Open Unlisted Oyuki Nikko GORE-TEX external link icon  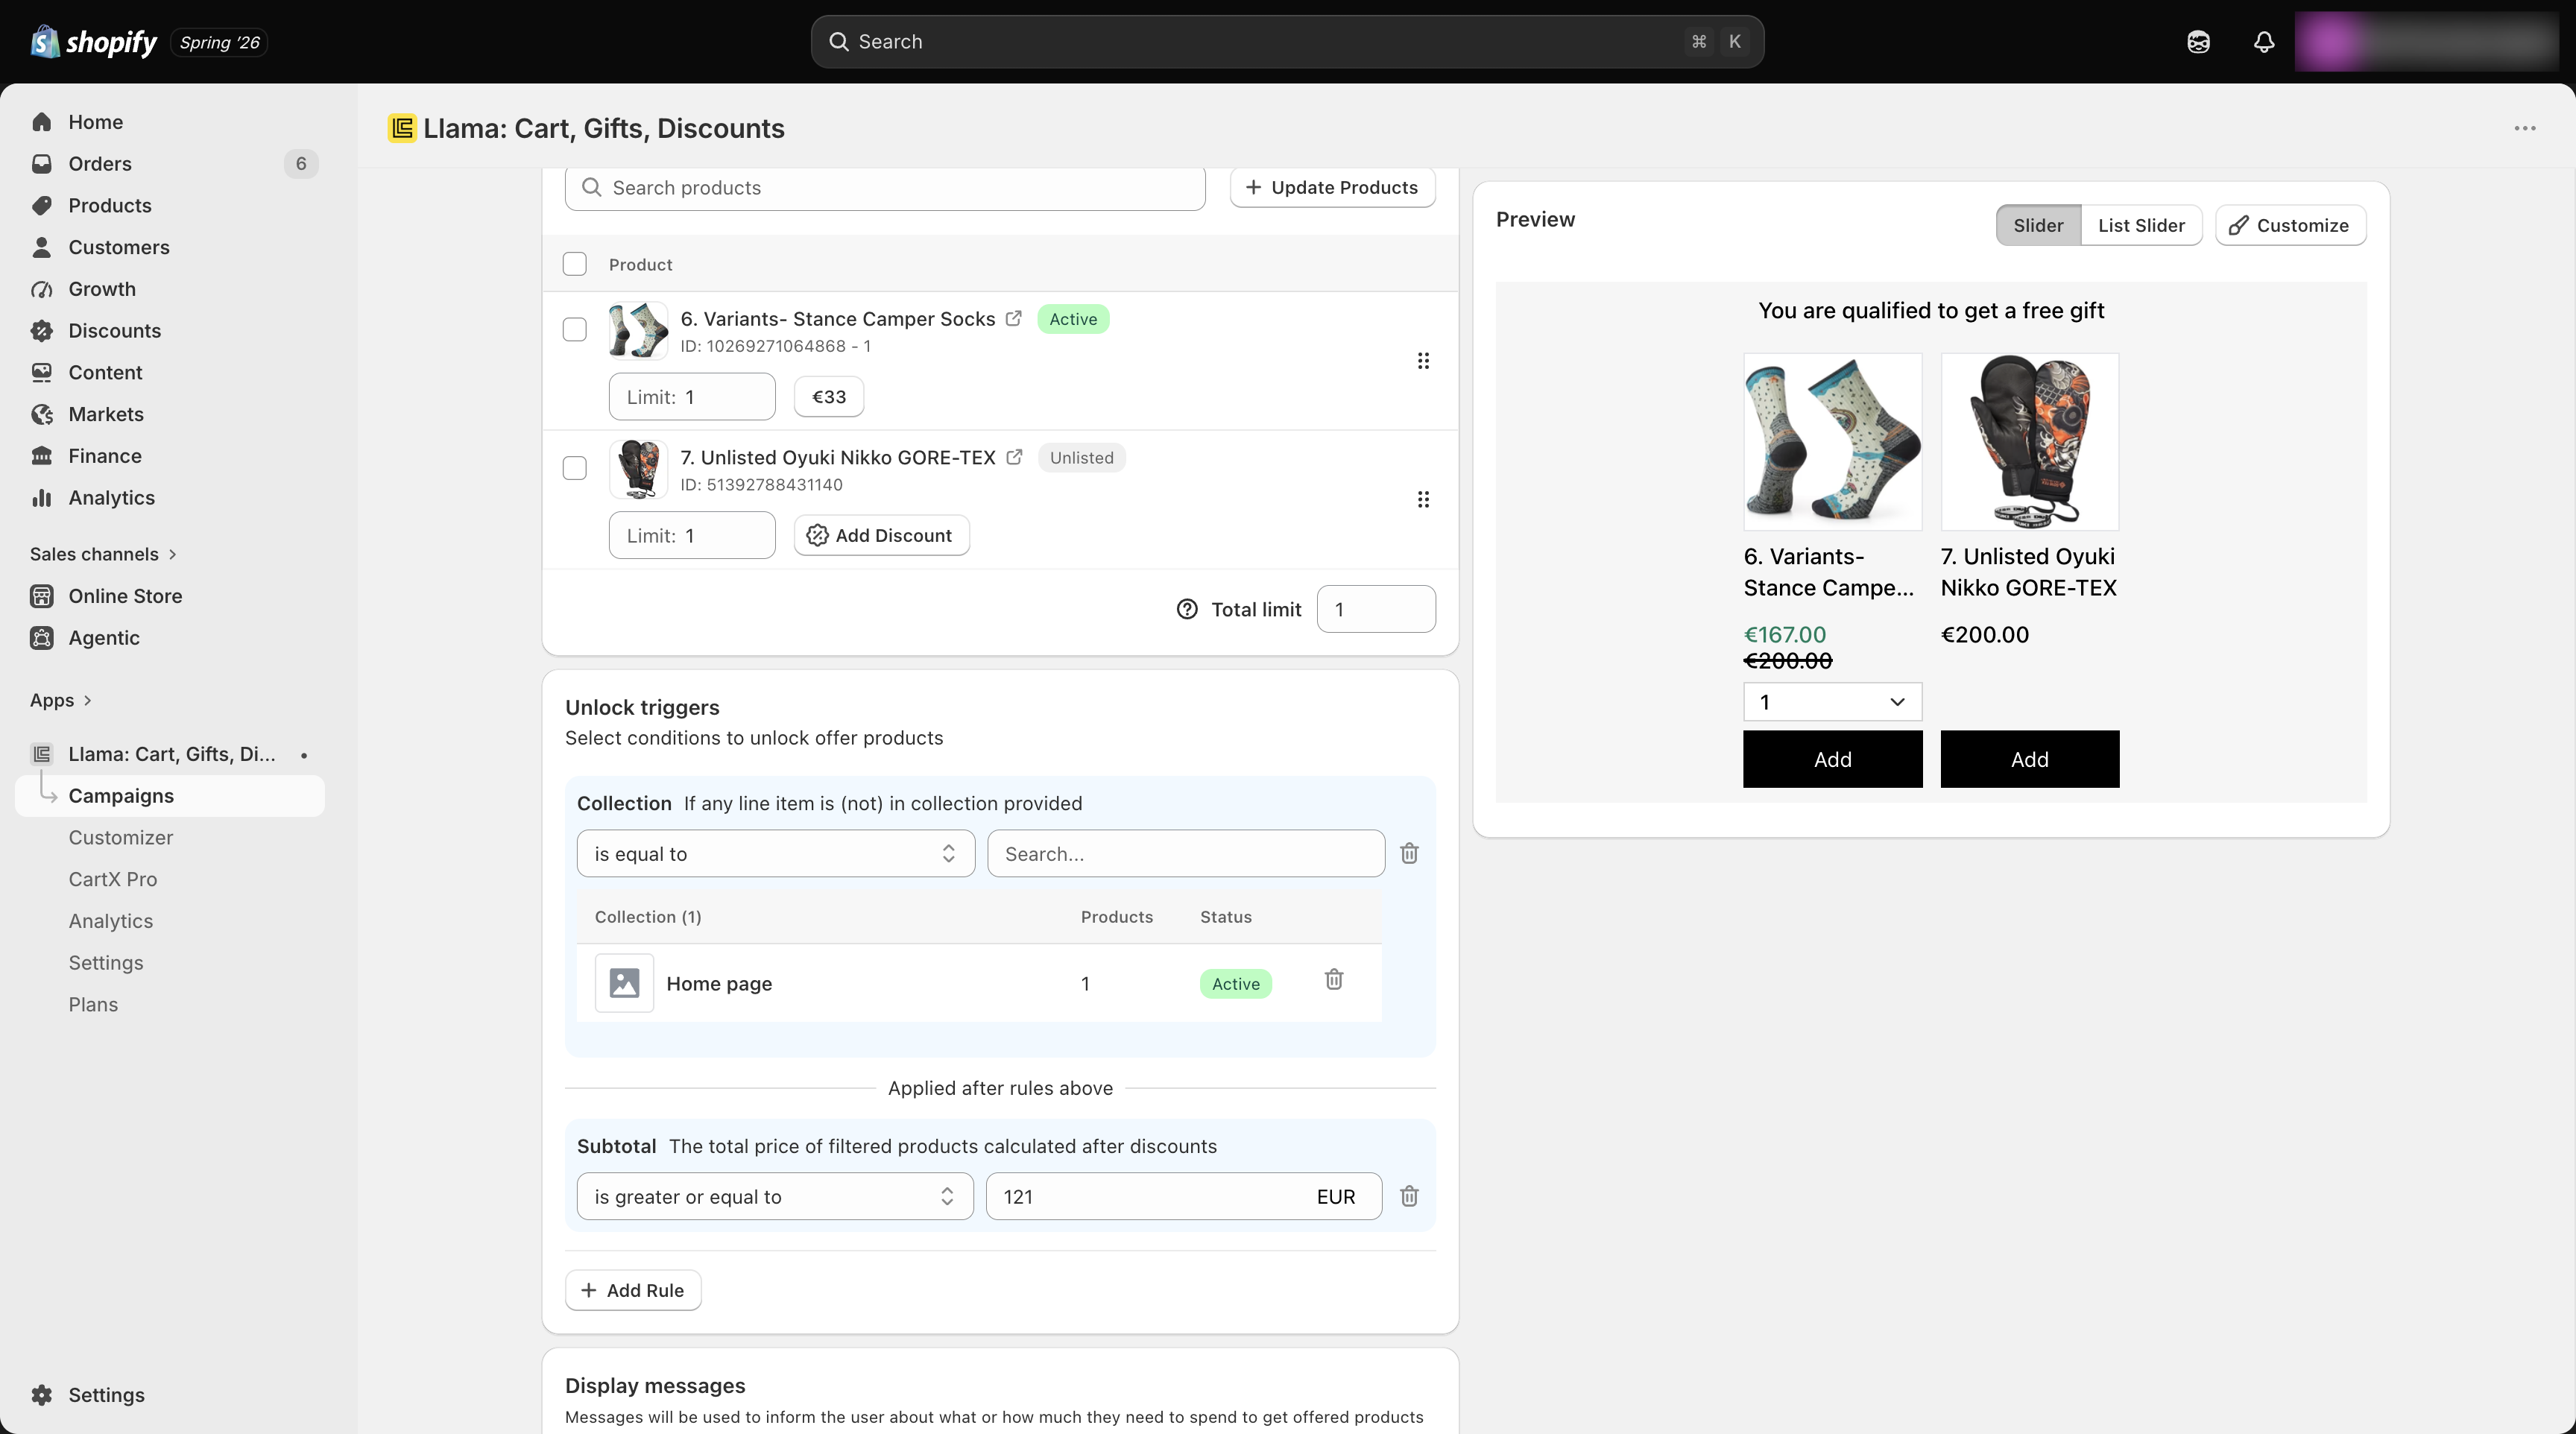pos(1014,457)
